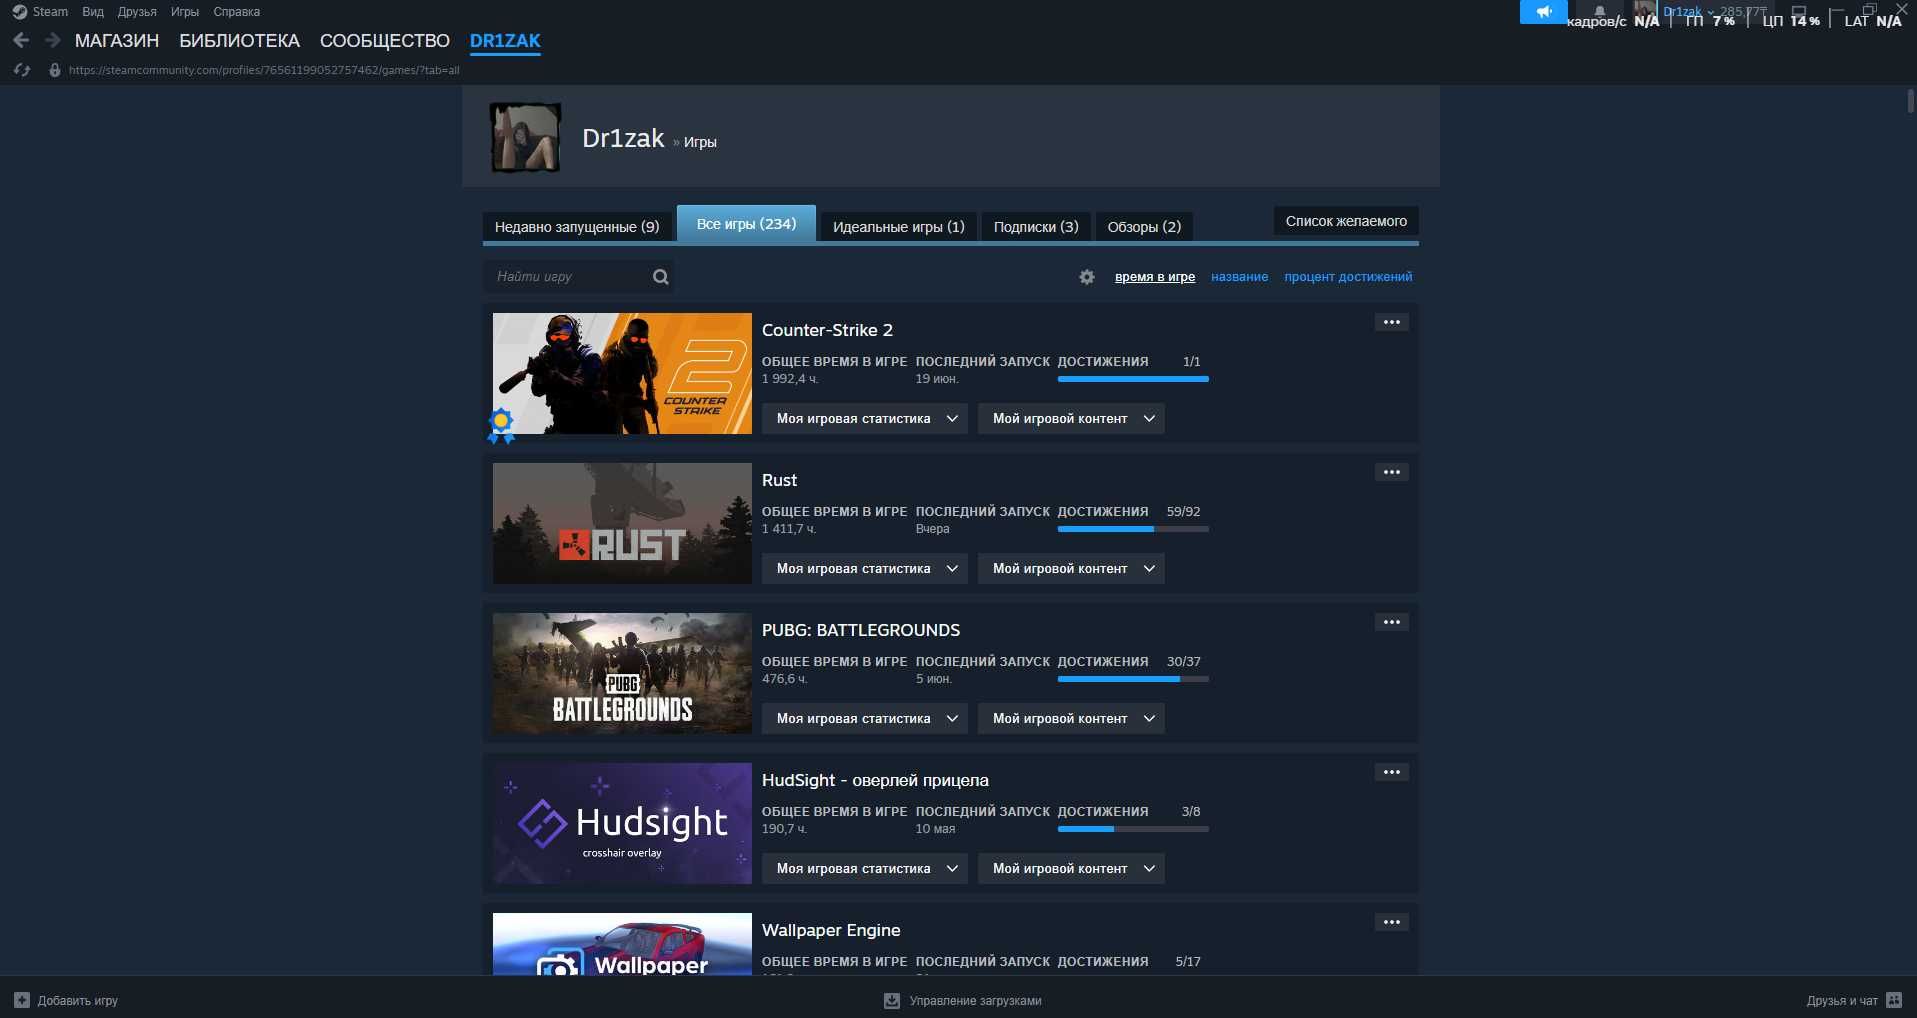Viewport: 1917px width, 1018px height.
Task: Open the Rust game cover image
Action: [622, 523]
